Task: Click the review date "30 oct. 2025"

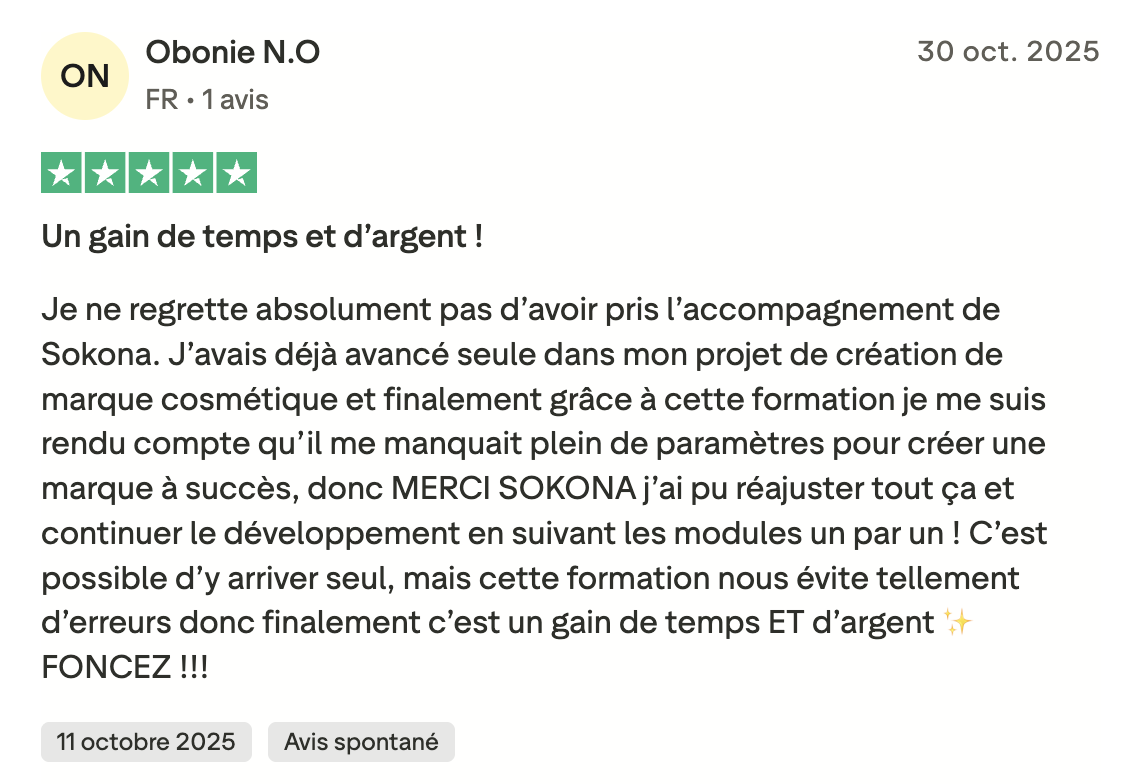Action: [x=1008, y=51]
